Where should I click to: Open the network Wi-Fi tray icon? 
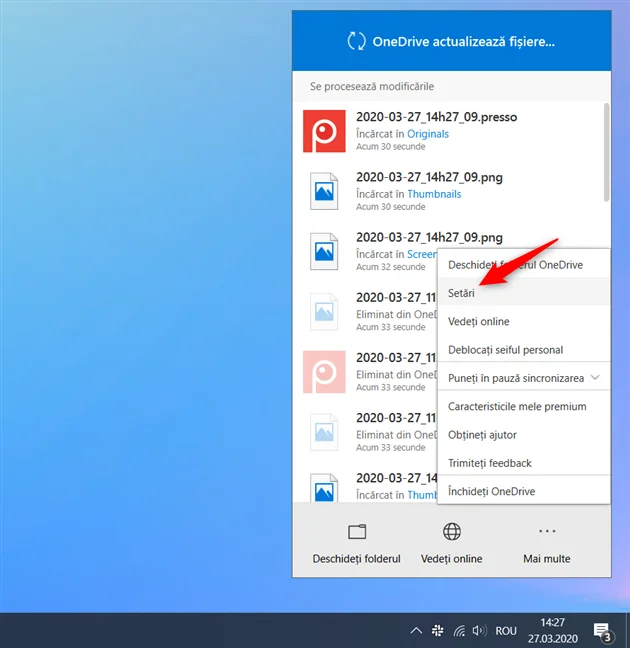[459, 631]
